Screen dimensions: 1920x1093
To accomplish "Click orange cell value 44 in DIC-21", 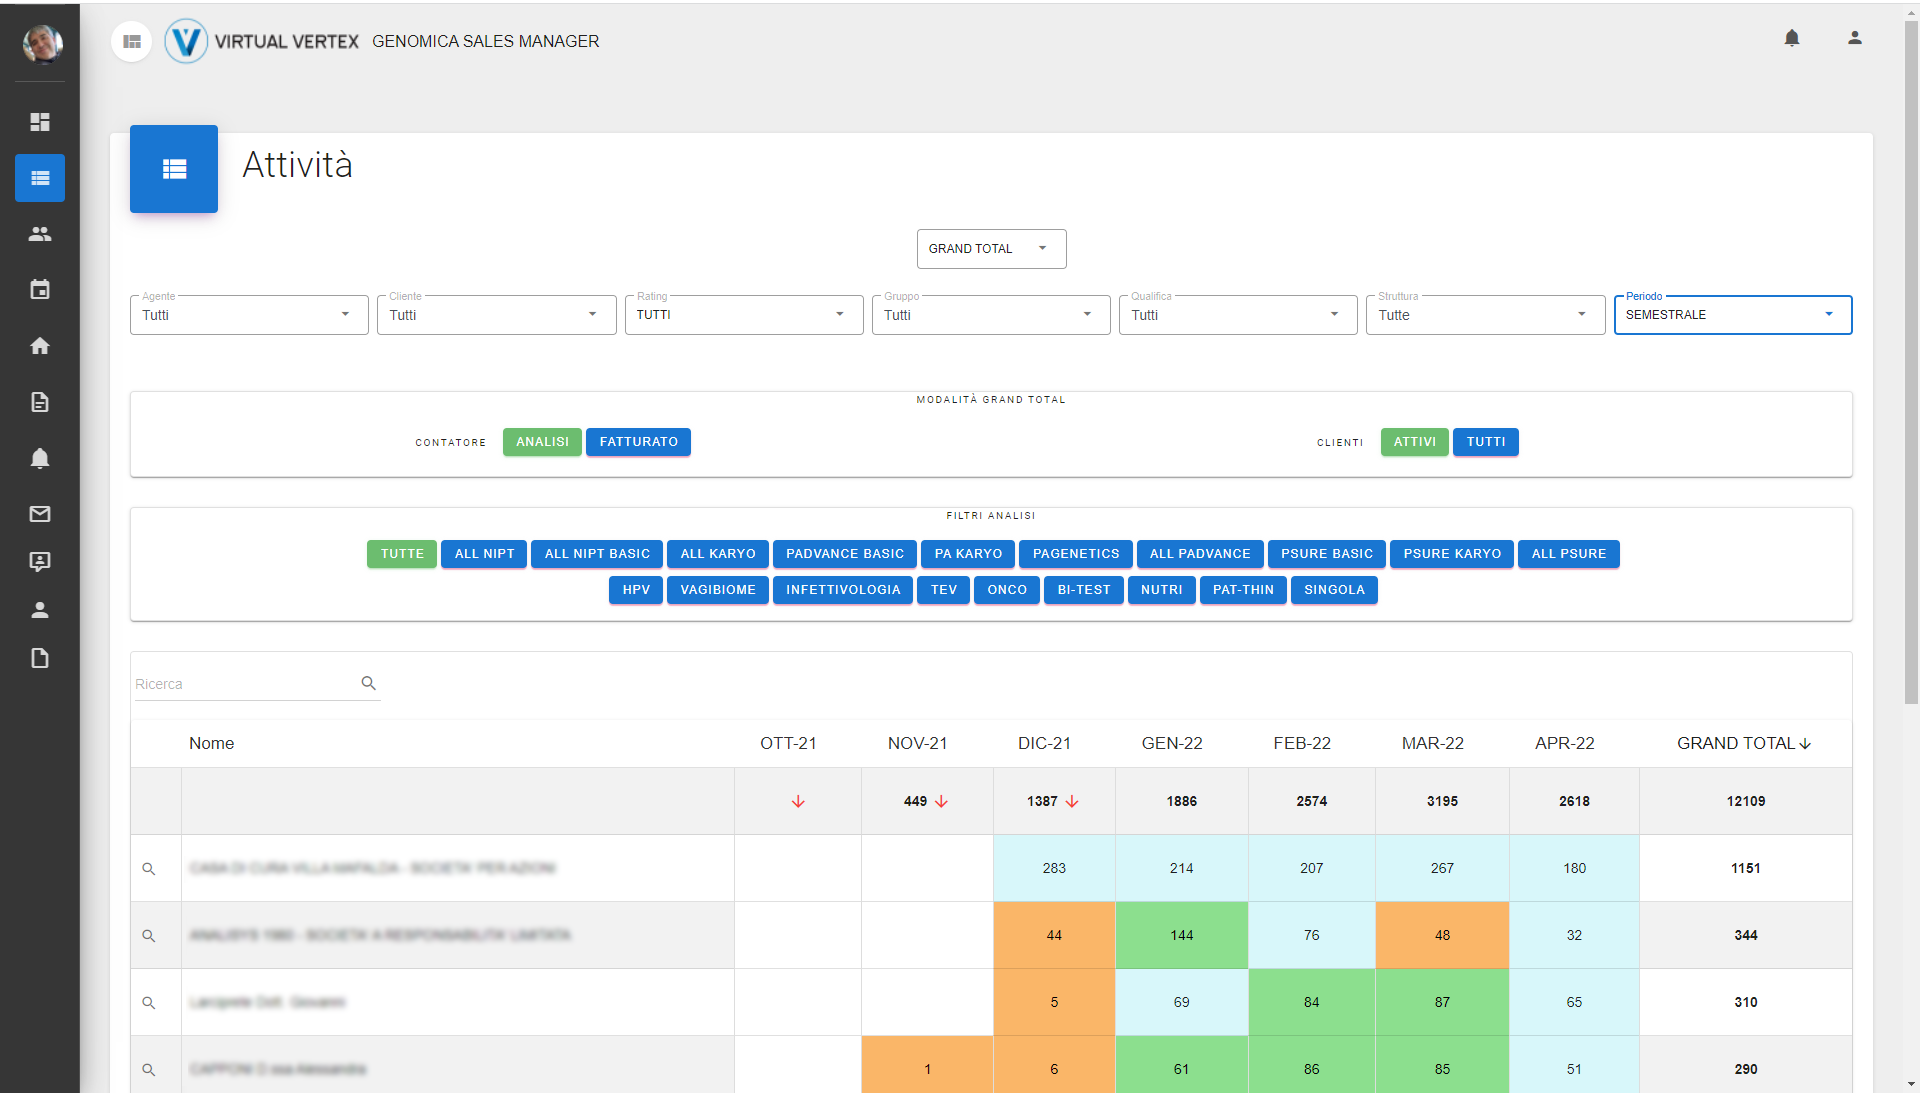I will (x=1054, y=936).
